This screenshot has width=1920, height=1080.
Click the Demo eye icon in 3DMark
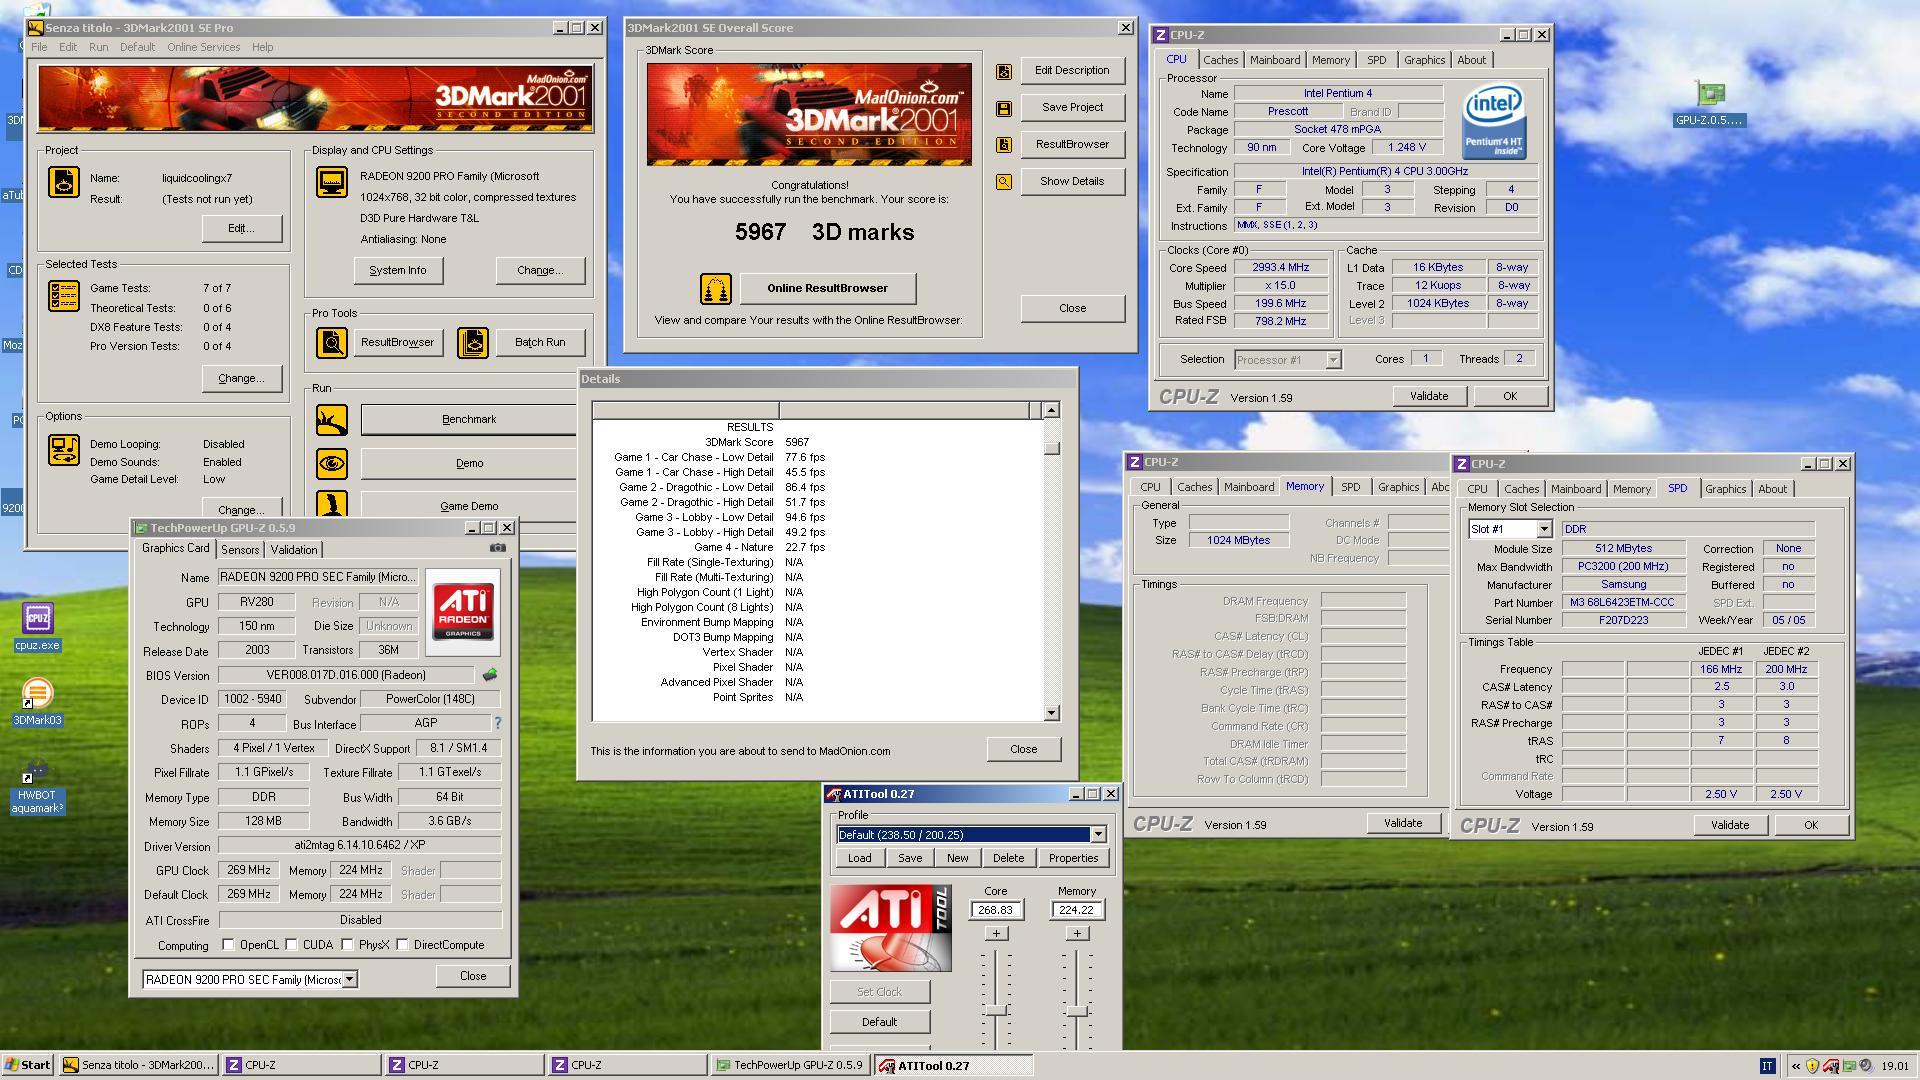(x=332, y=464)
